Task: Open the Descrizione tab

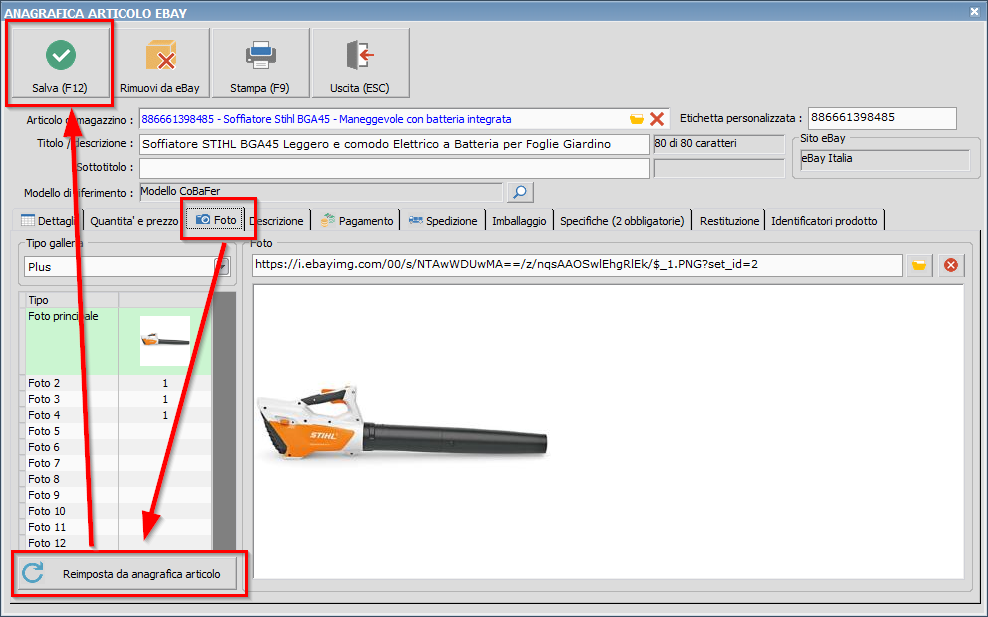Action: [277, 221]
